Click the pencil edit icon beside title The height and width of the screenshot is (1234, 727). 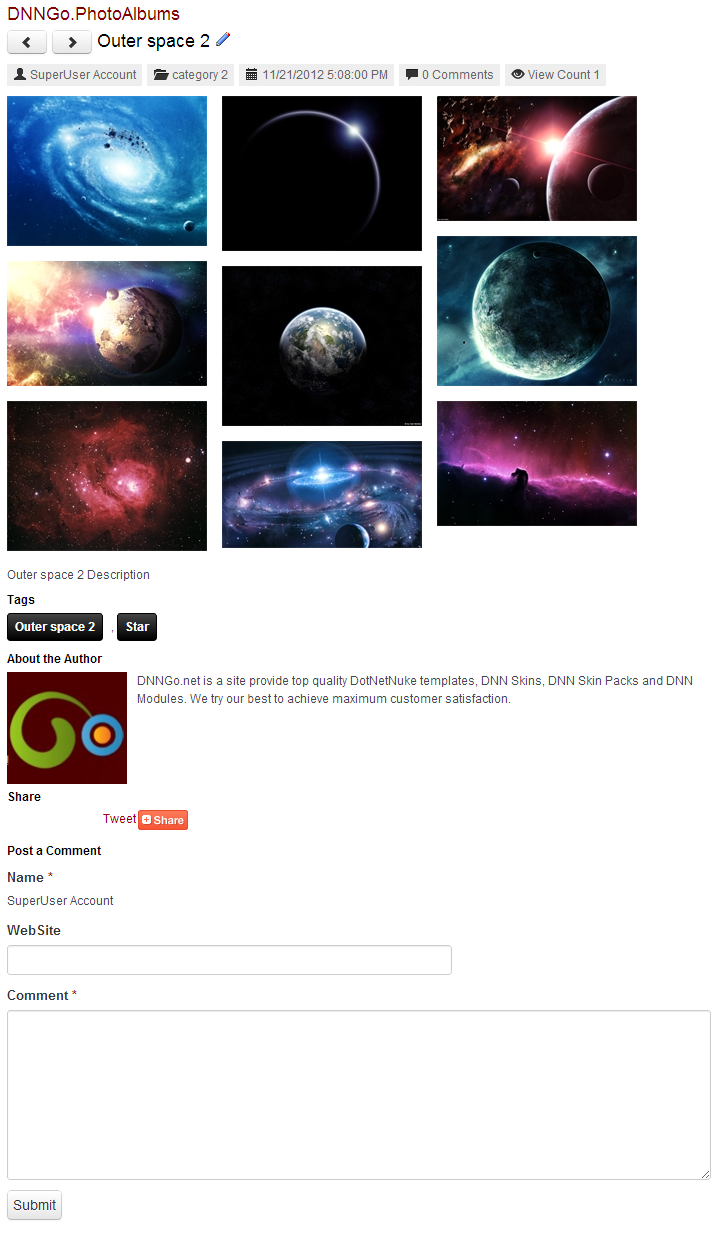(x=223, y=40)
